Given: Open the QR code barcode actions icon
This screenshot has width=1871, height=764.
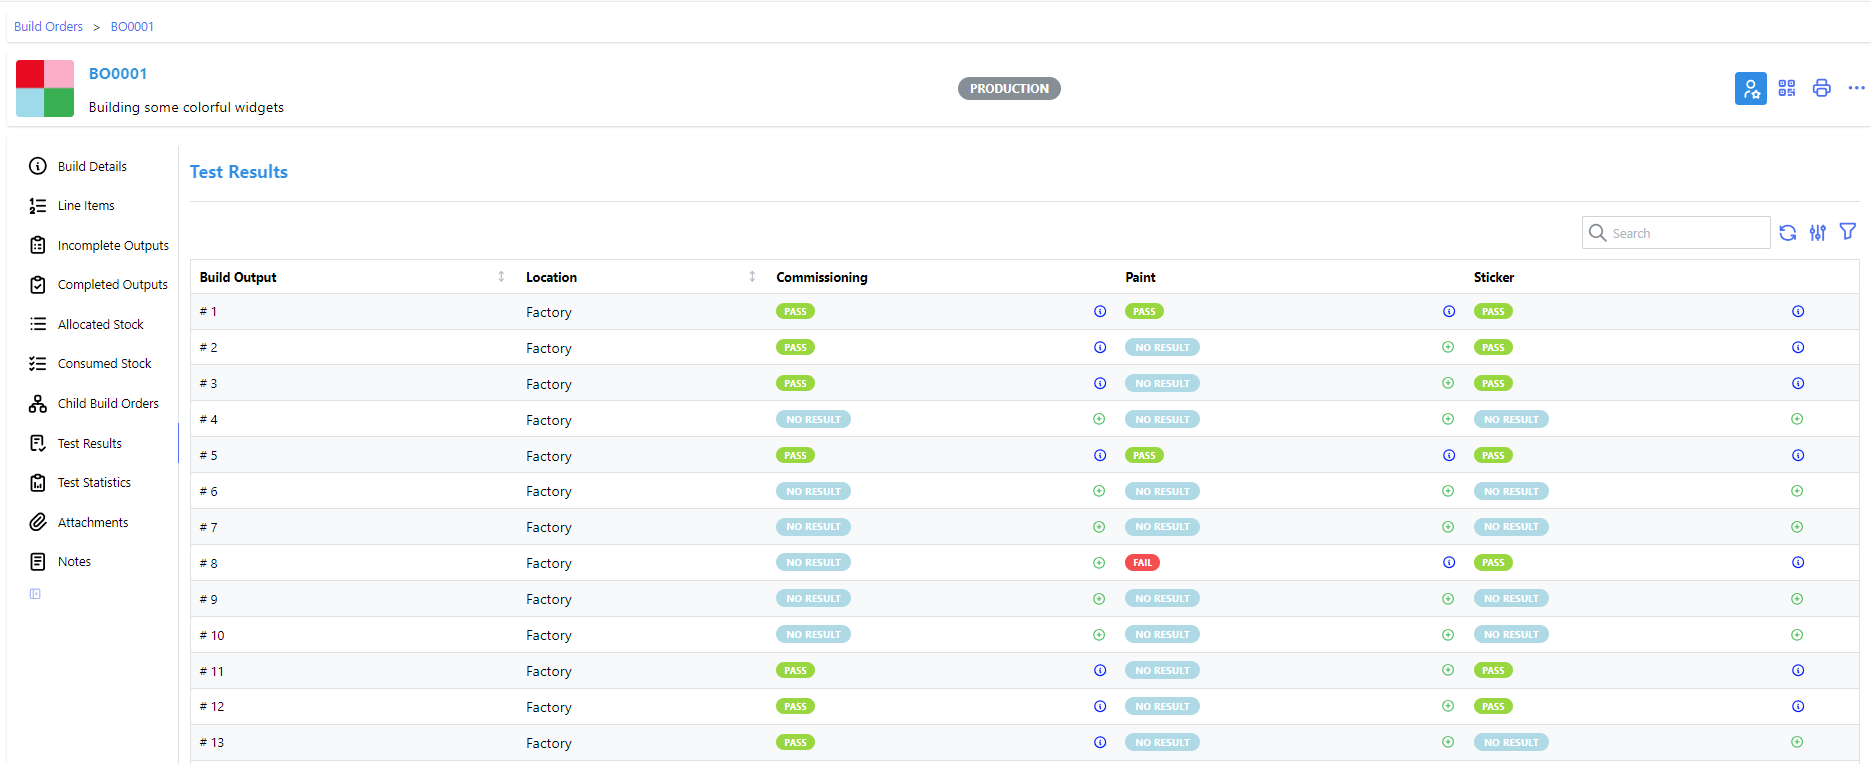Looking at the screenshot, I should pos(1787,88).
